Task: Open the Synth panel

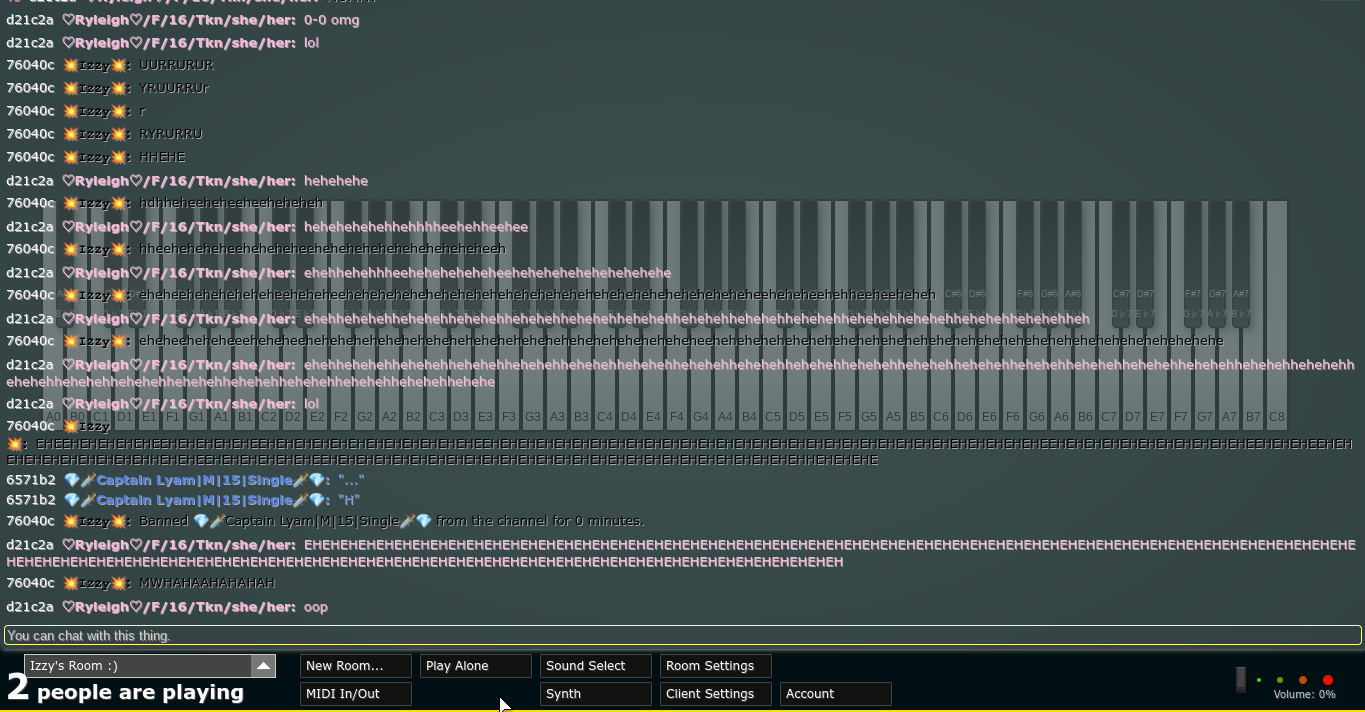Action: coord(595,694)
